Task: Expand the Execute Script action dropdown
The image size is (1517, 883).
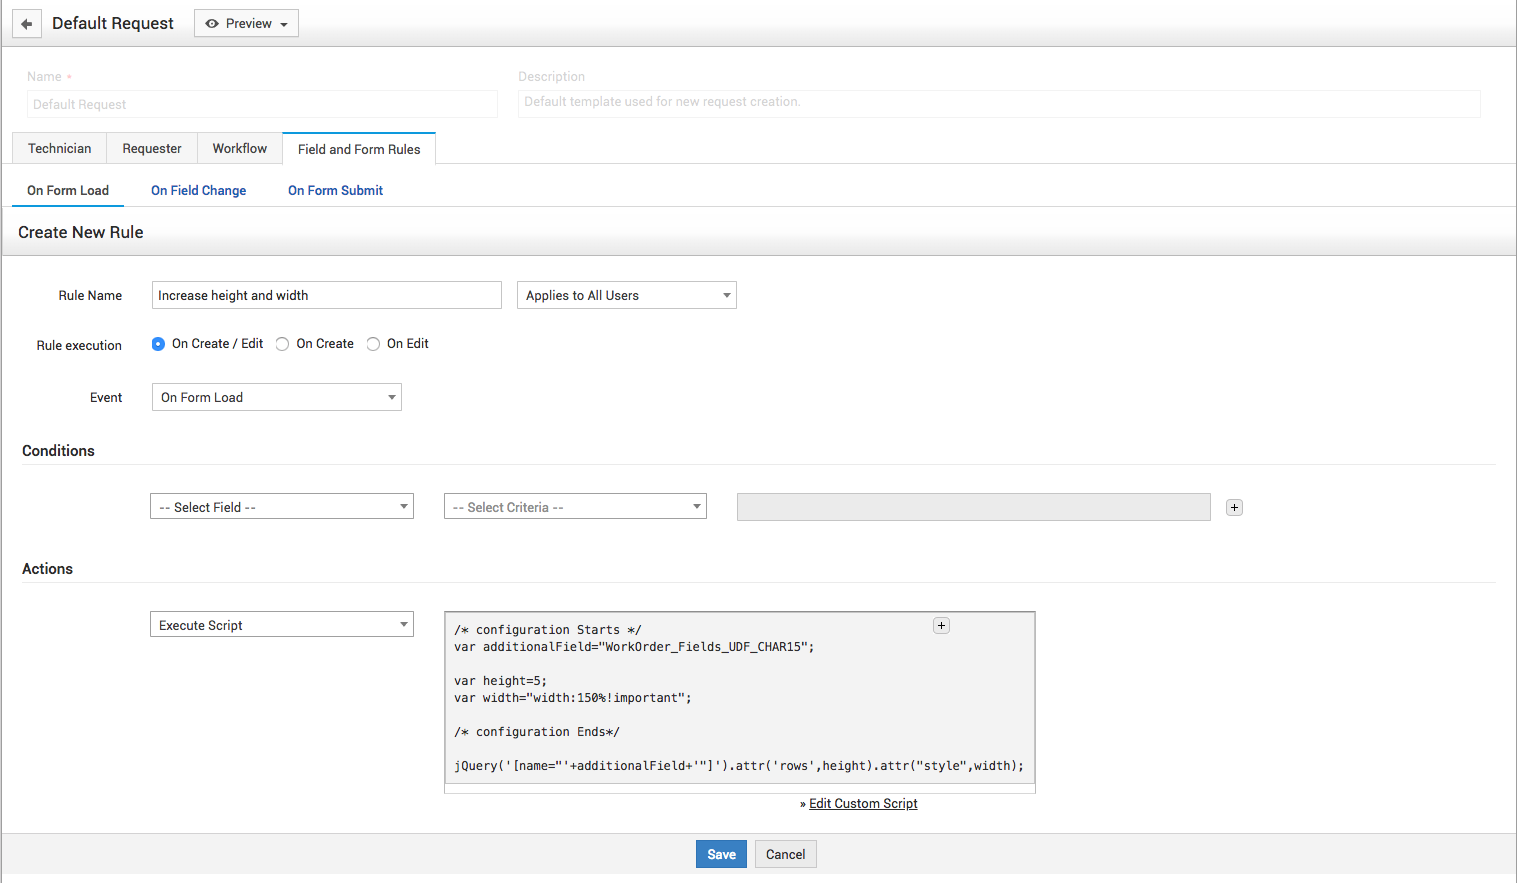Action: (x=281, y=626)
